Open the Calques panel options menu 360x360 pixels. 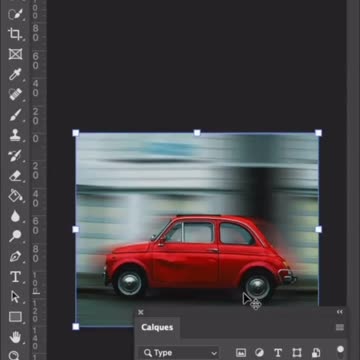[x=340, y=327]
